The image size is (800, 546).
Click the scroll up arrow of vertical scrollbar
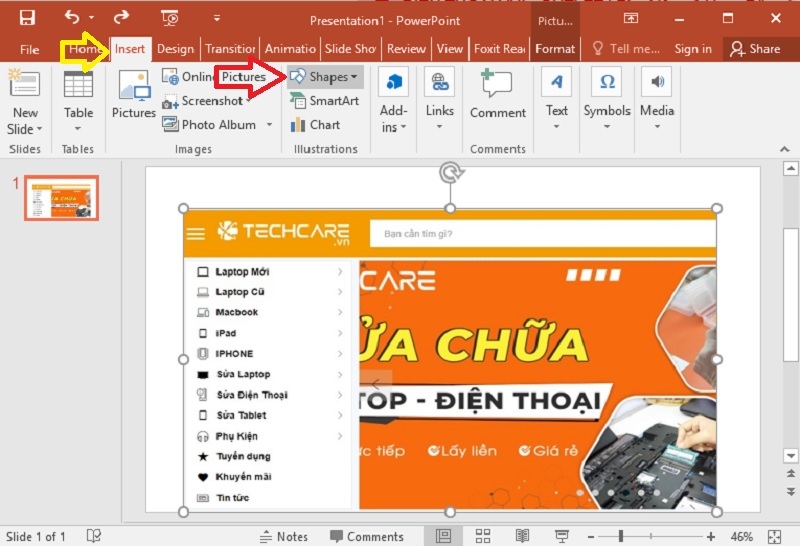(790, 168)
